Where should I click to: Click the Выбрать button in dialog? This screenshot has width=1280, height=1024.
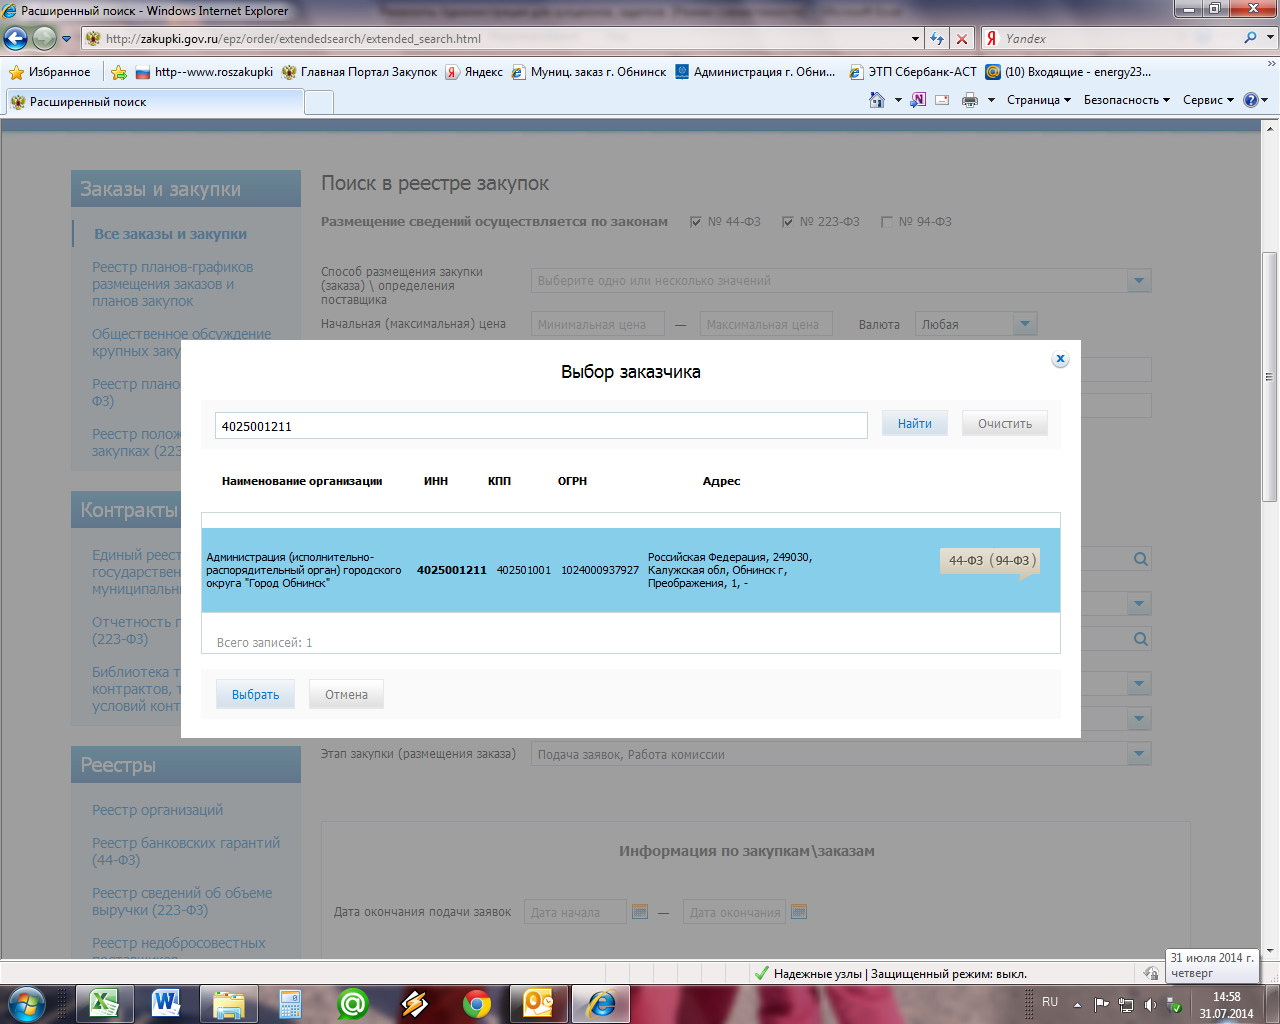point(255,694)
